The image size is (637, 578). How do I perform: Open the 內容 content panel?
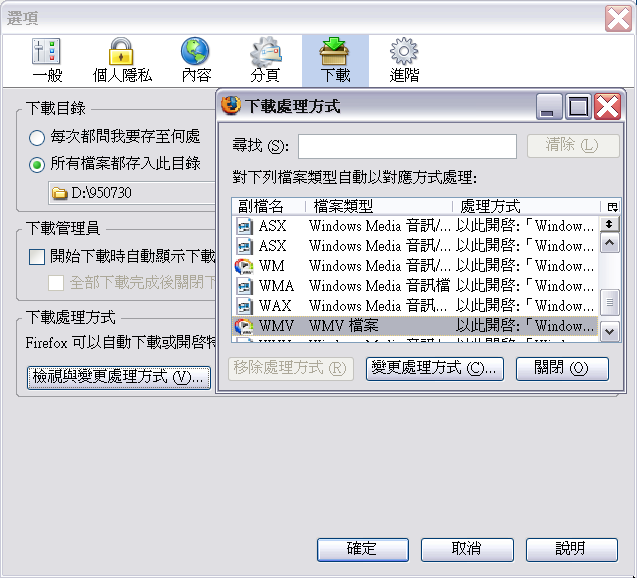(196, 61)
